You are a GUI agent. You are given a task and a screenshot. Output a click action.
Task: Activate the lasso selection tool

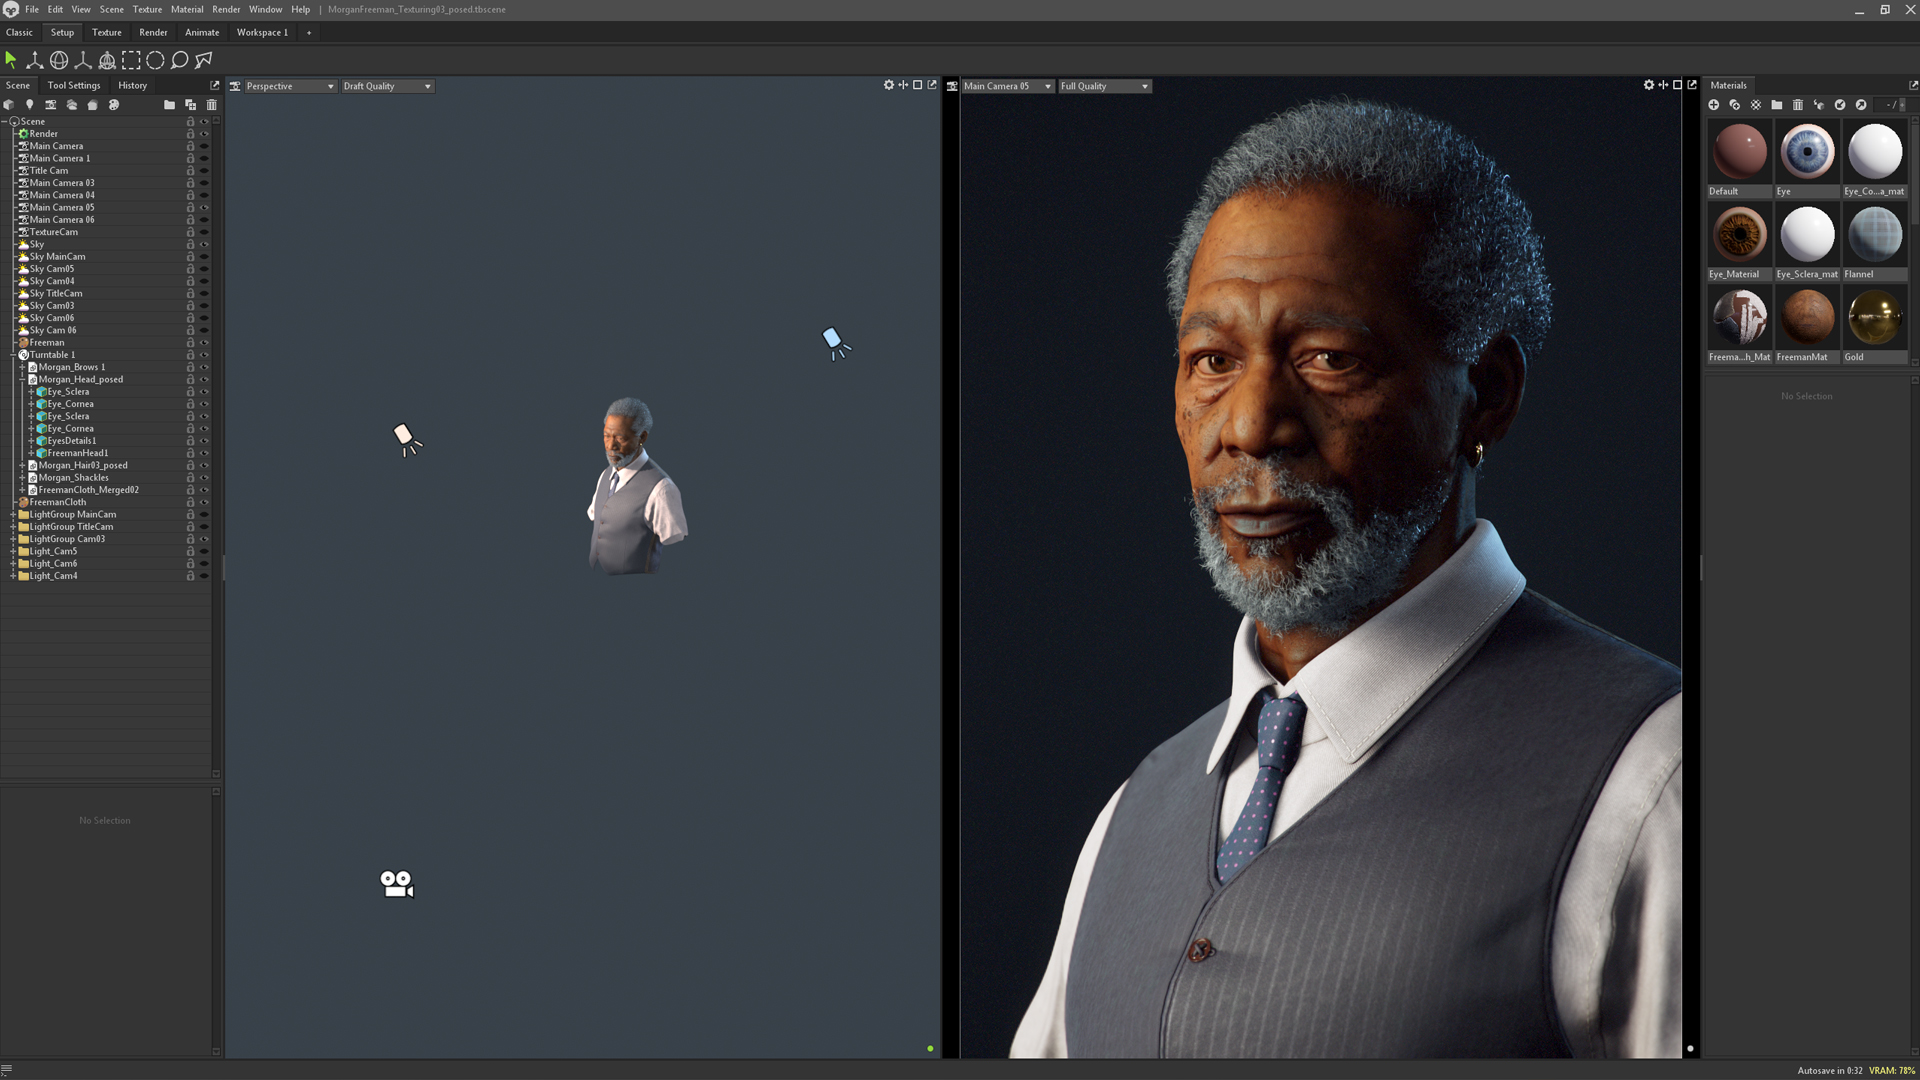coord(180,60)
